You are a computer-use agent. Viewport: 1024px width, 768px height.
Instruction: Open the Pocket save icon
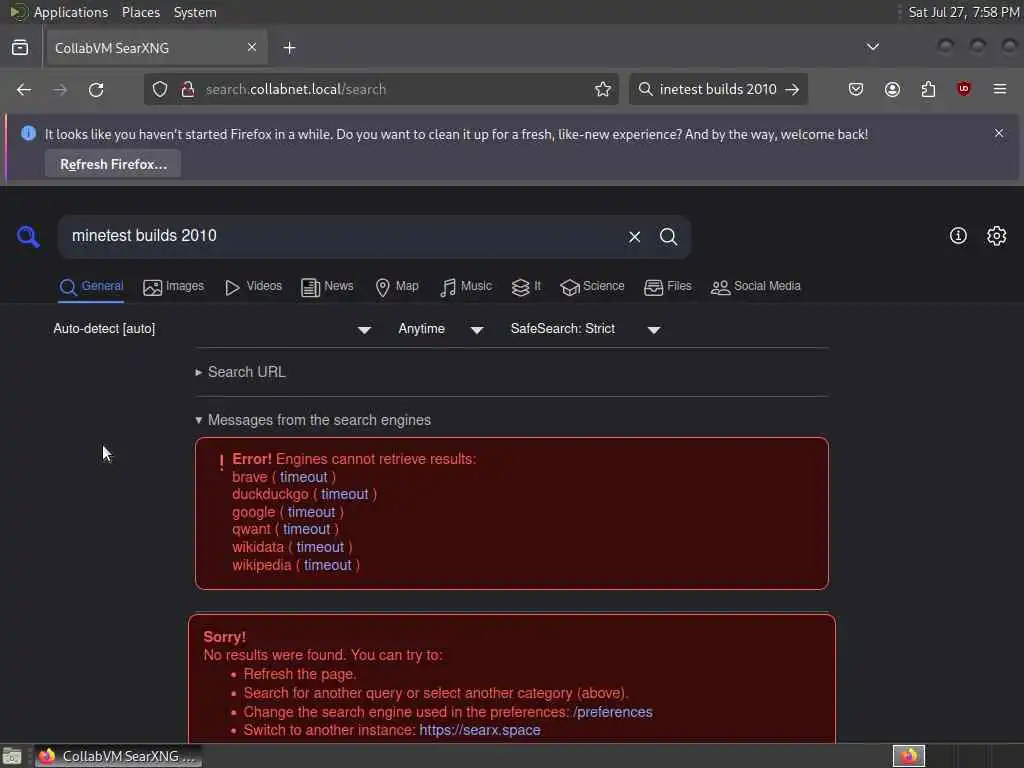856,89
